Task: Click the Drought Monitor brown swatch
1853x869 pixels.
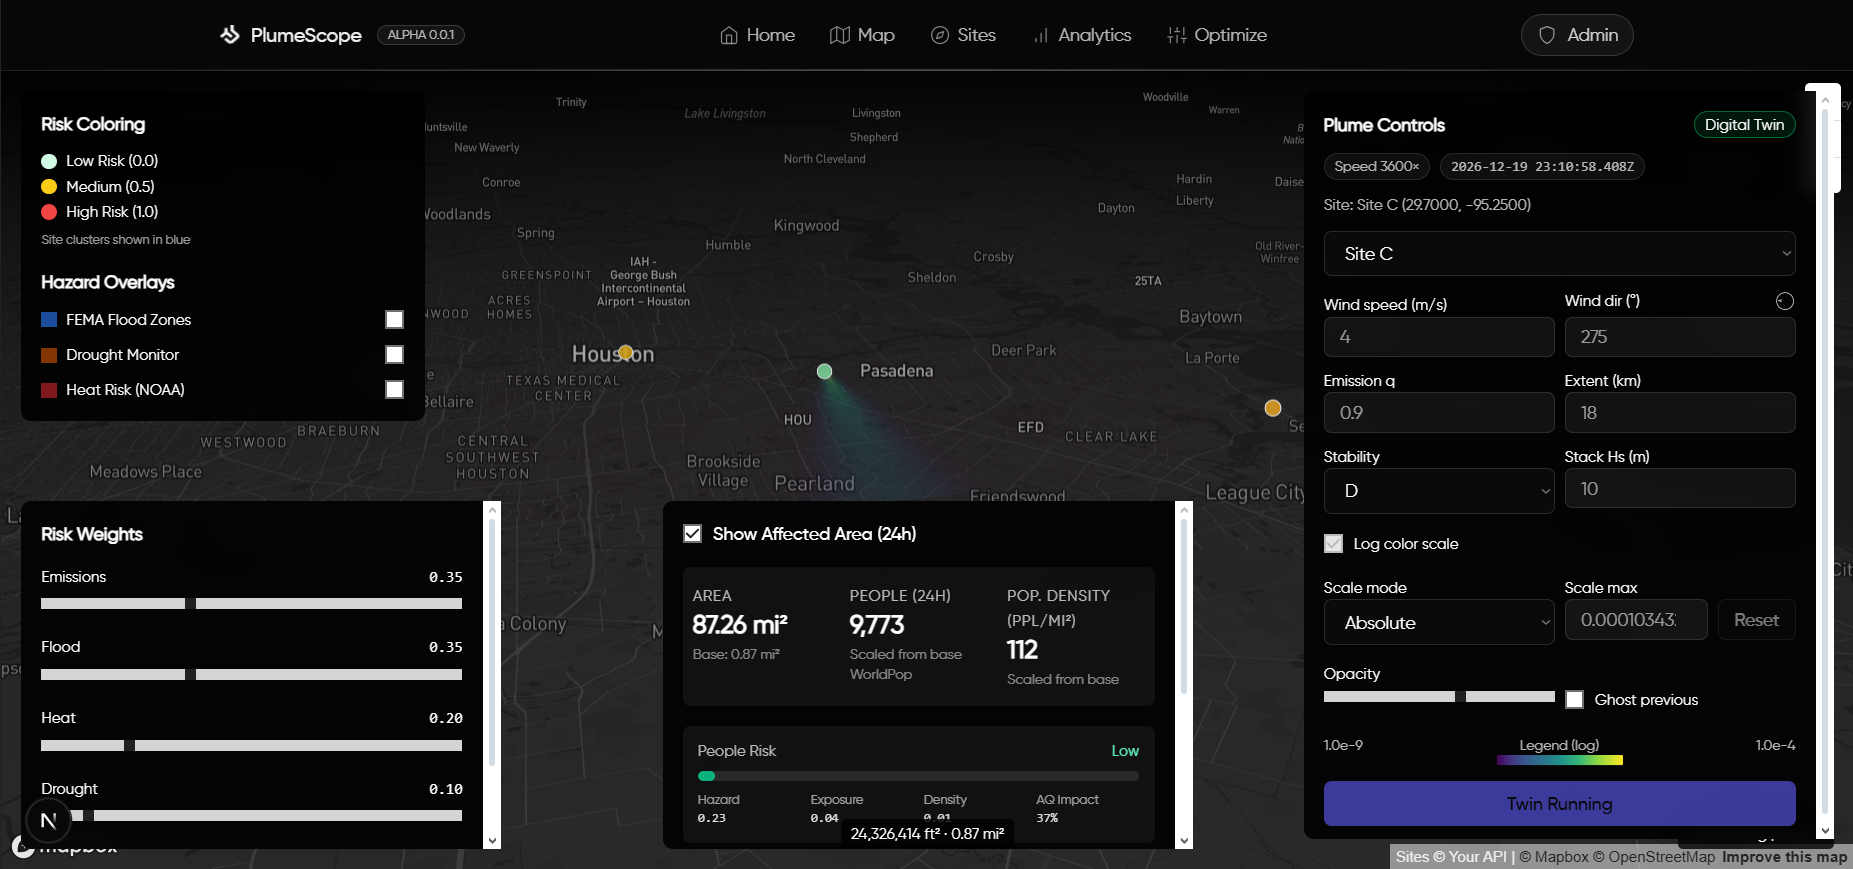Action: (x=49, y=355)
